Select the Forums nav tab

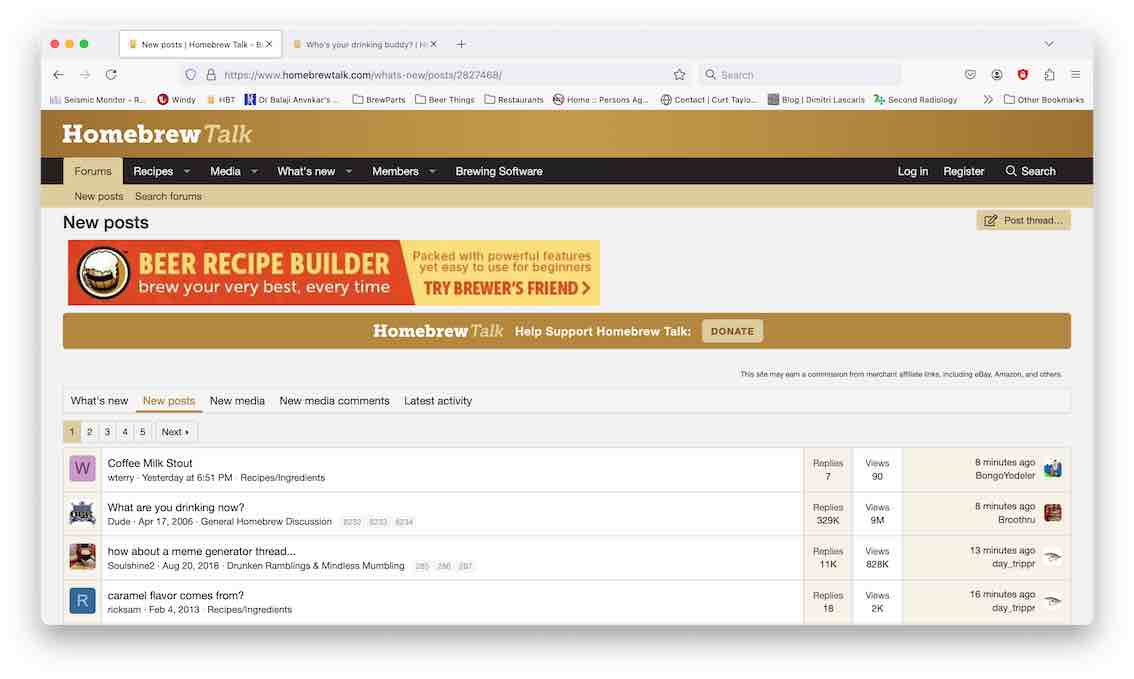coord(93,171)
